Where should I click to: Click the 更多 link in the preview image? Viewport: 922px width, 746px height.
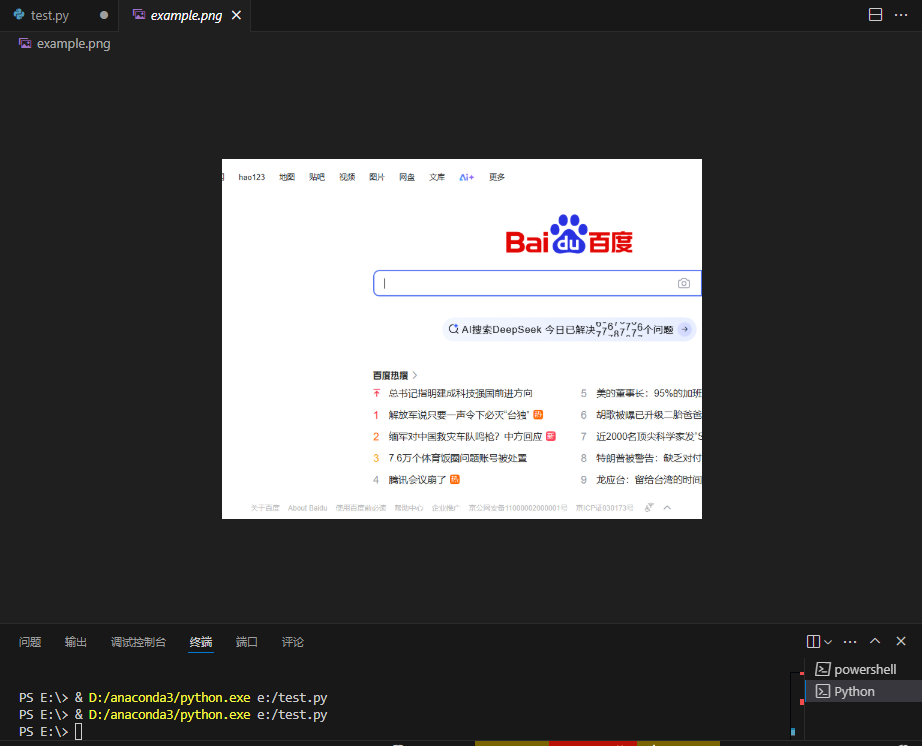pyautogui.click(x=497, y=177)
